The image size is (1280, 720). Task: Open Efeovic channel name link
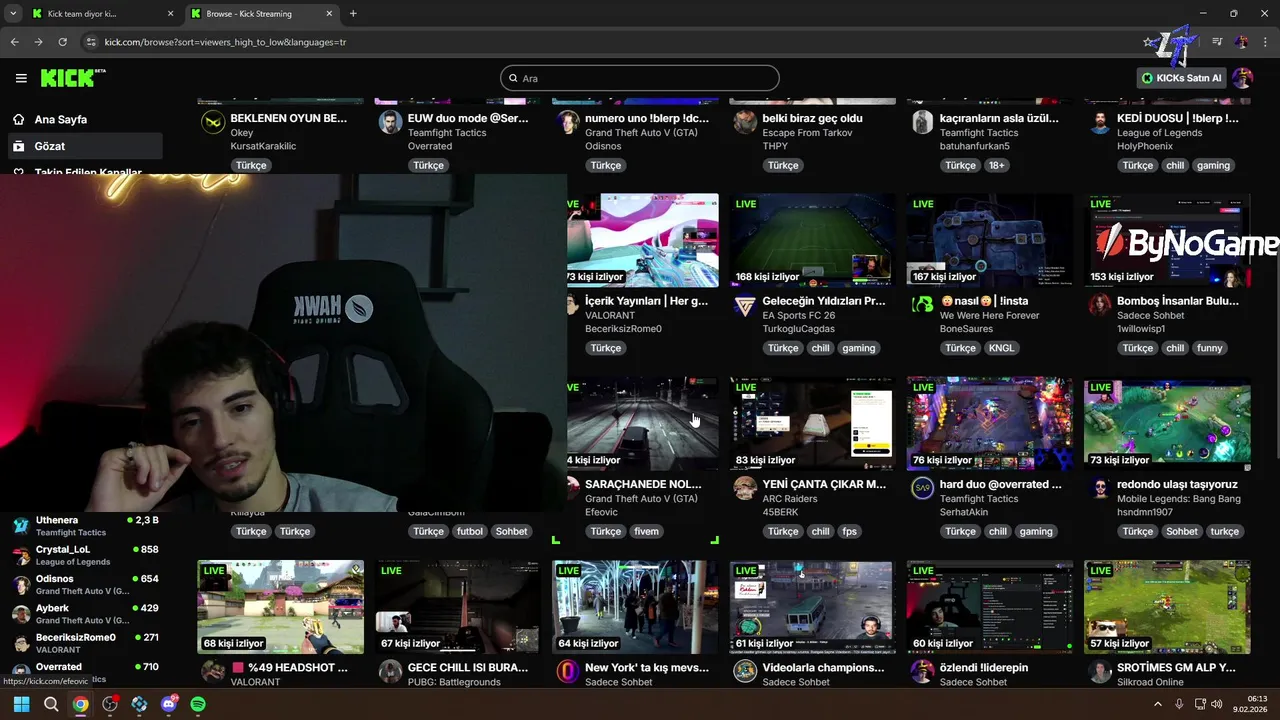click(601, 512)
